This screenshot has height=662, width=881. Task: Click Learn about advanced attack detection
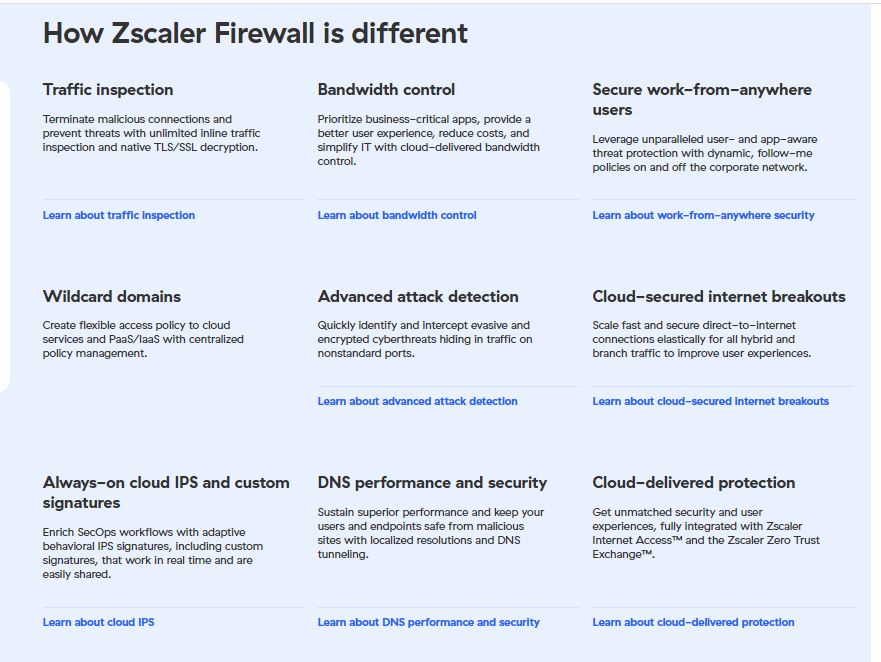pyautogui.click(x=417, y=401)
